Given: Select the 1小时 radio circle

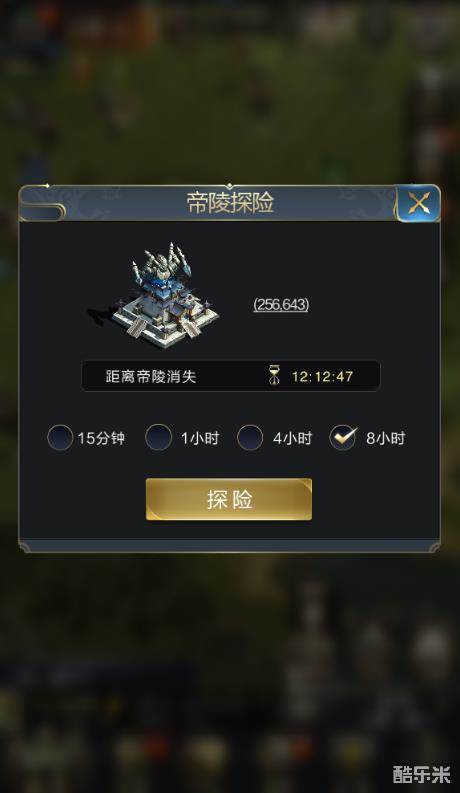Looking at the screenshot, I should pyautogui.click(x=158, y=437).
